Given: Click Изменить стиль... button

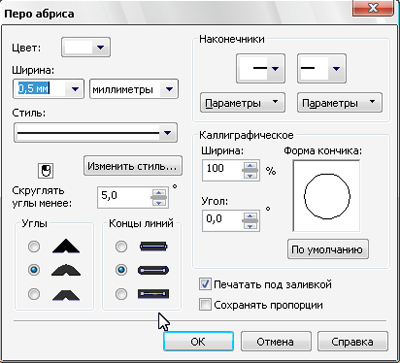Looking at the screenshot, I should click(x=133, y=165).
